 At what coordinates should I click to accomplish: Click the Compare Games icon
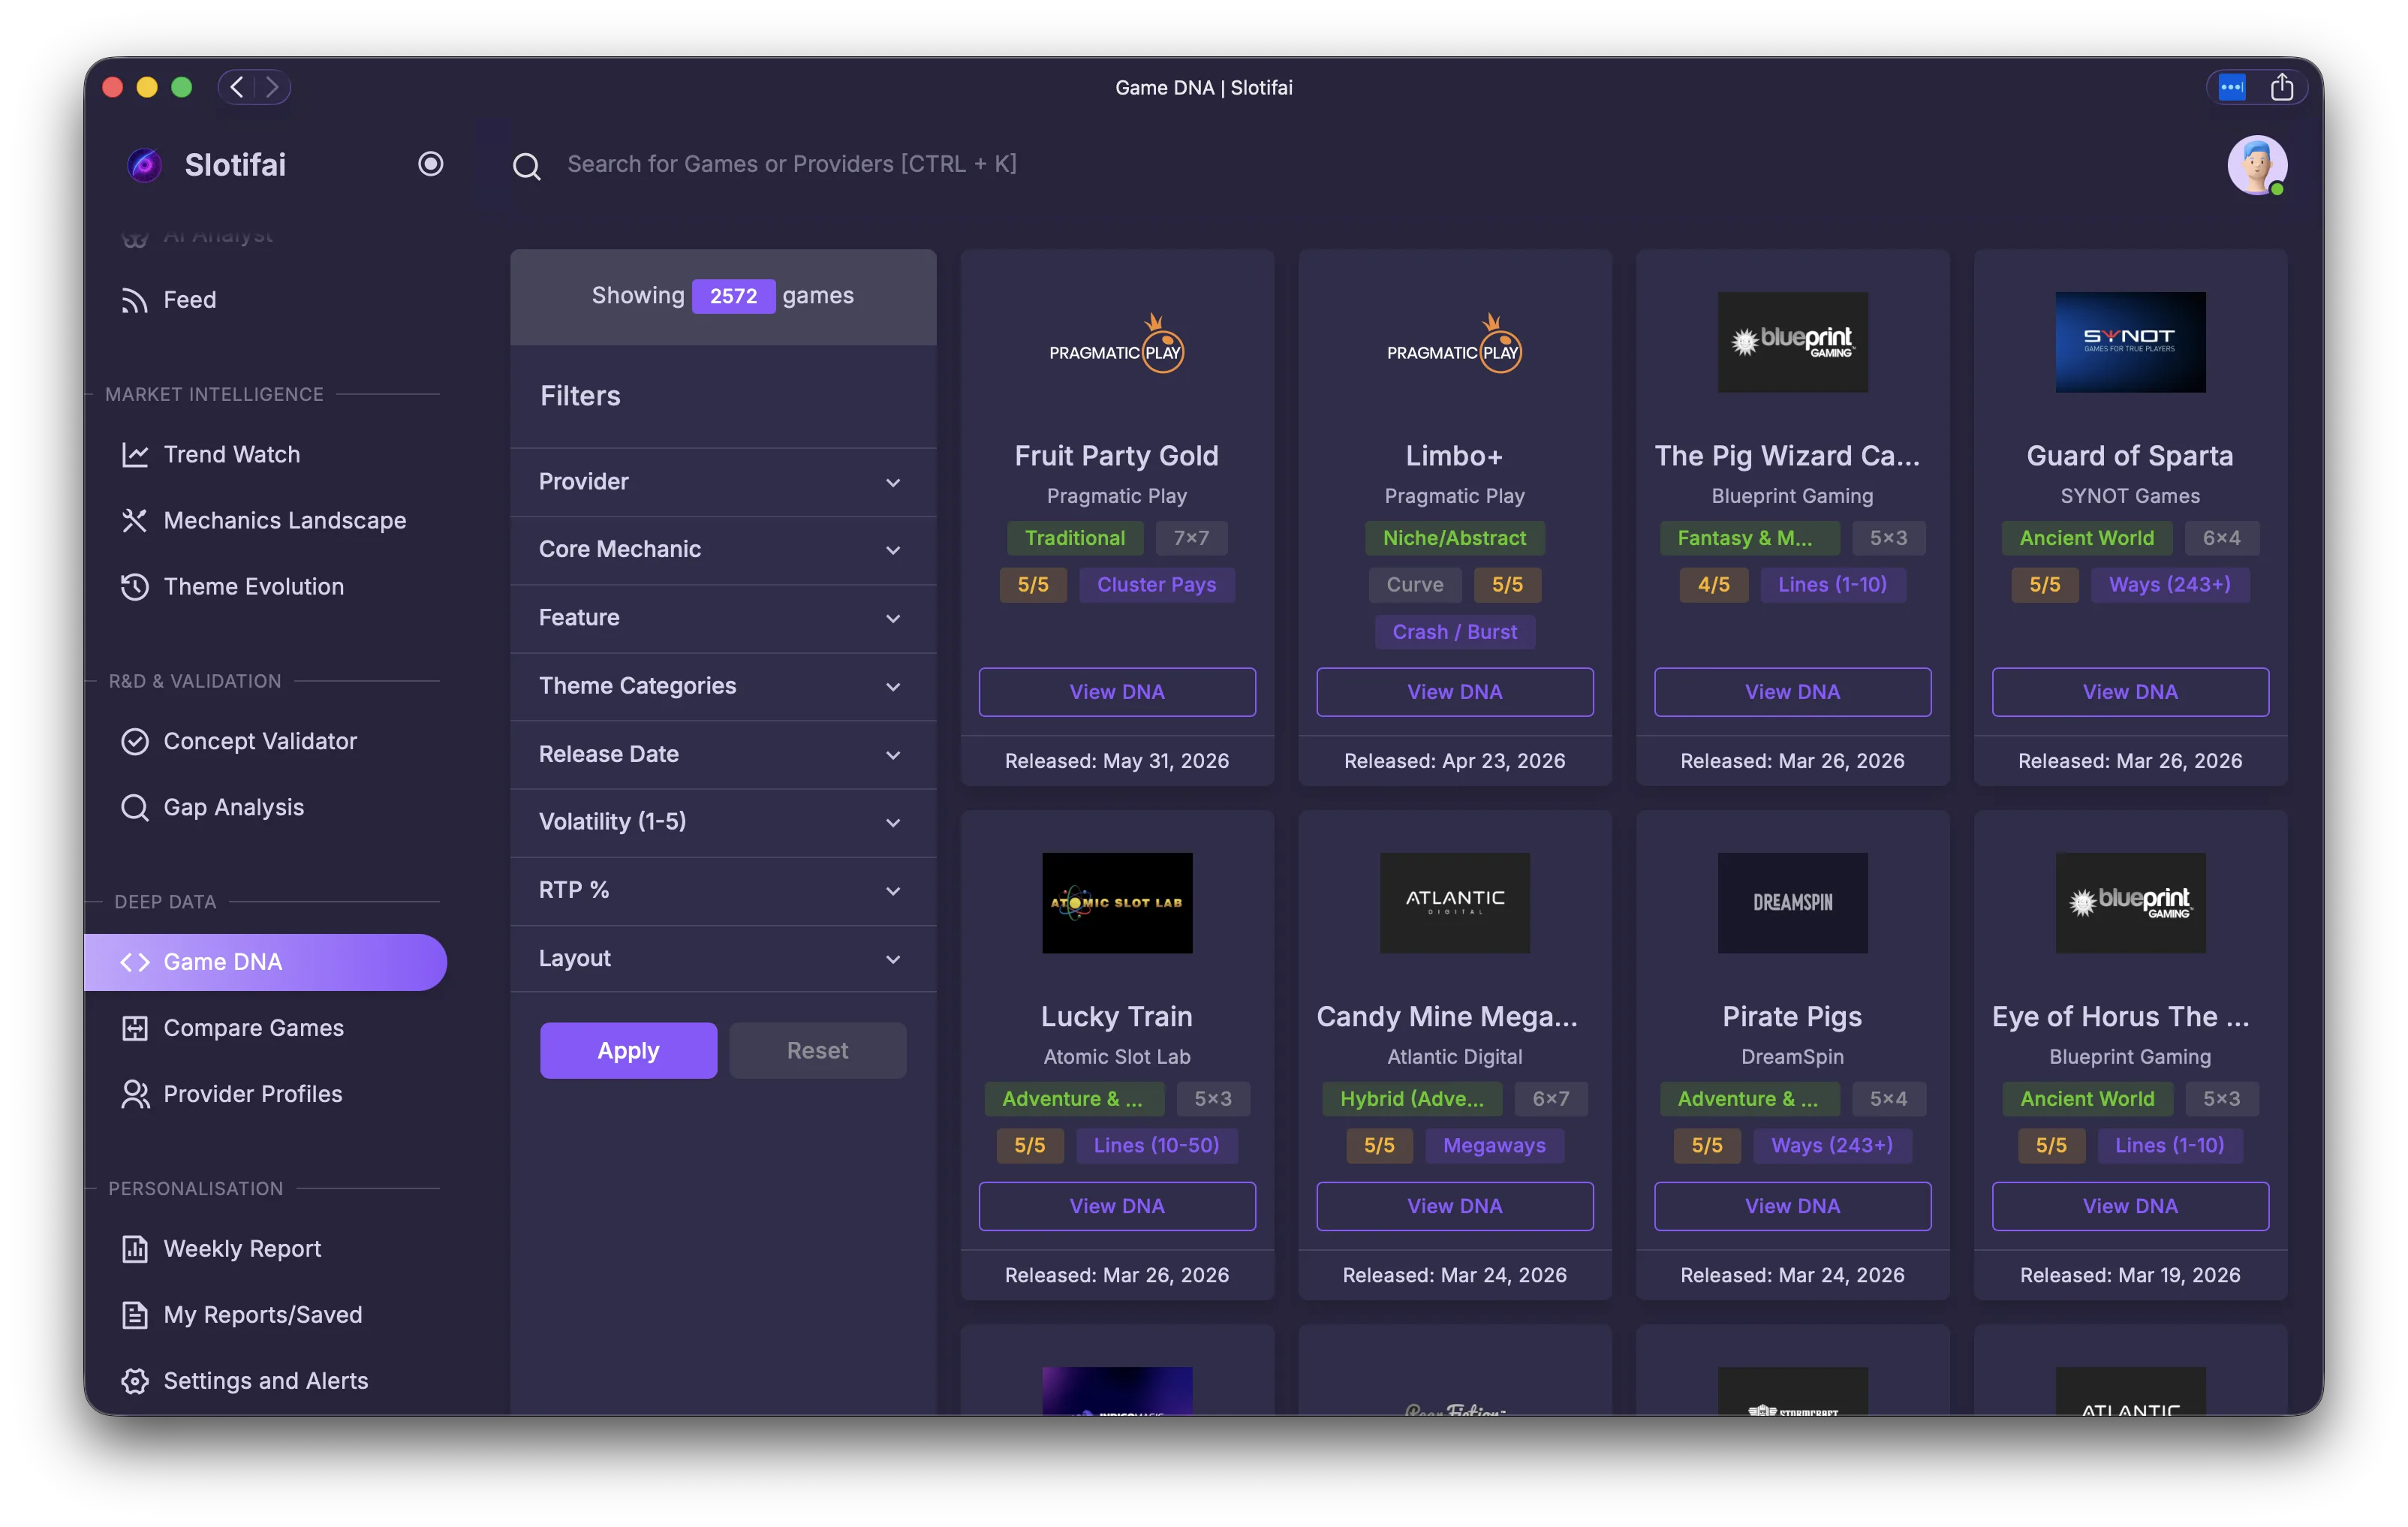[x=134, y=1029]
